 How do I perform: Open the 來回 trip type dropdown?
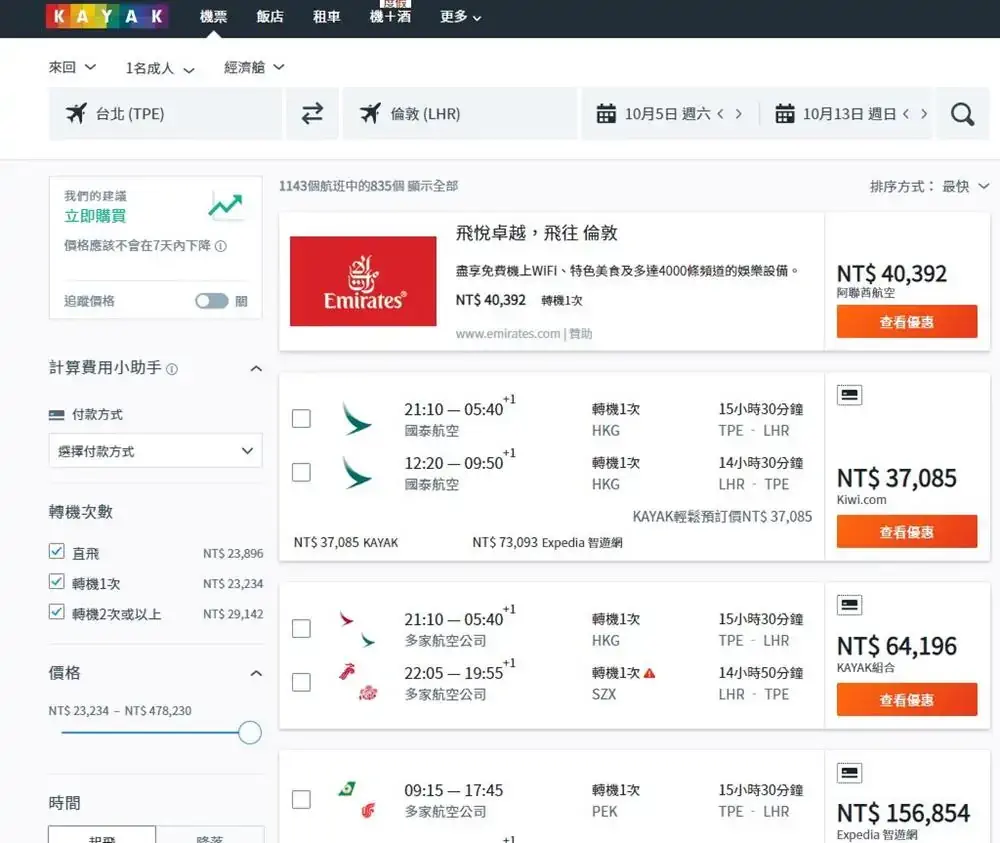coord(72,67)
